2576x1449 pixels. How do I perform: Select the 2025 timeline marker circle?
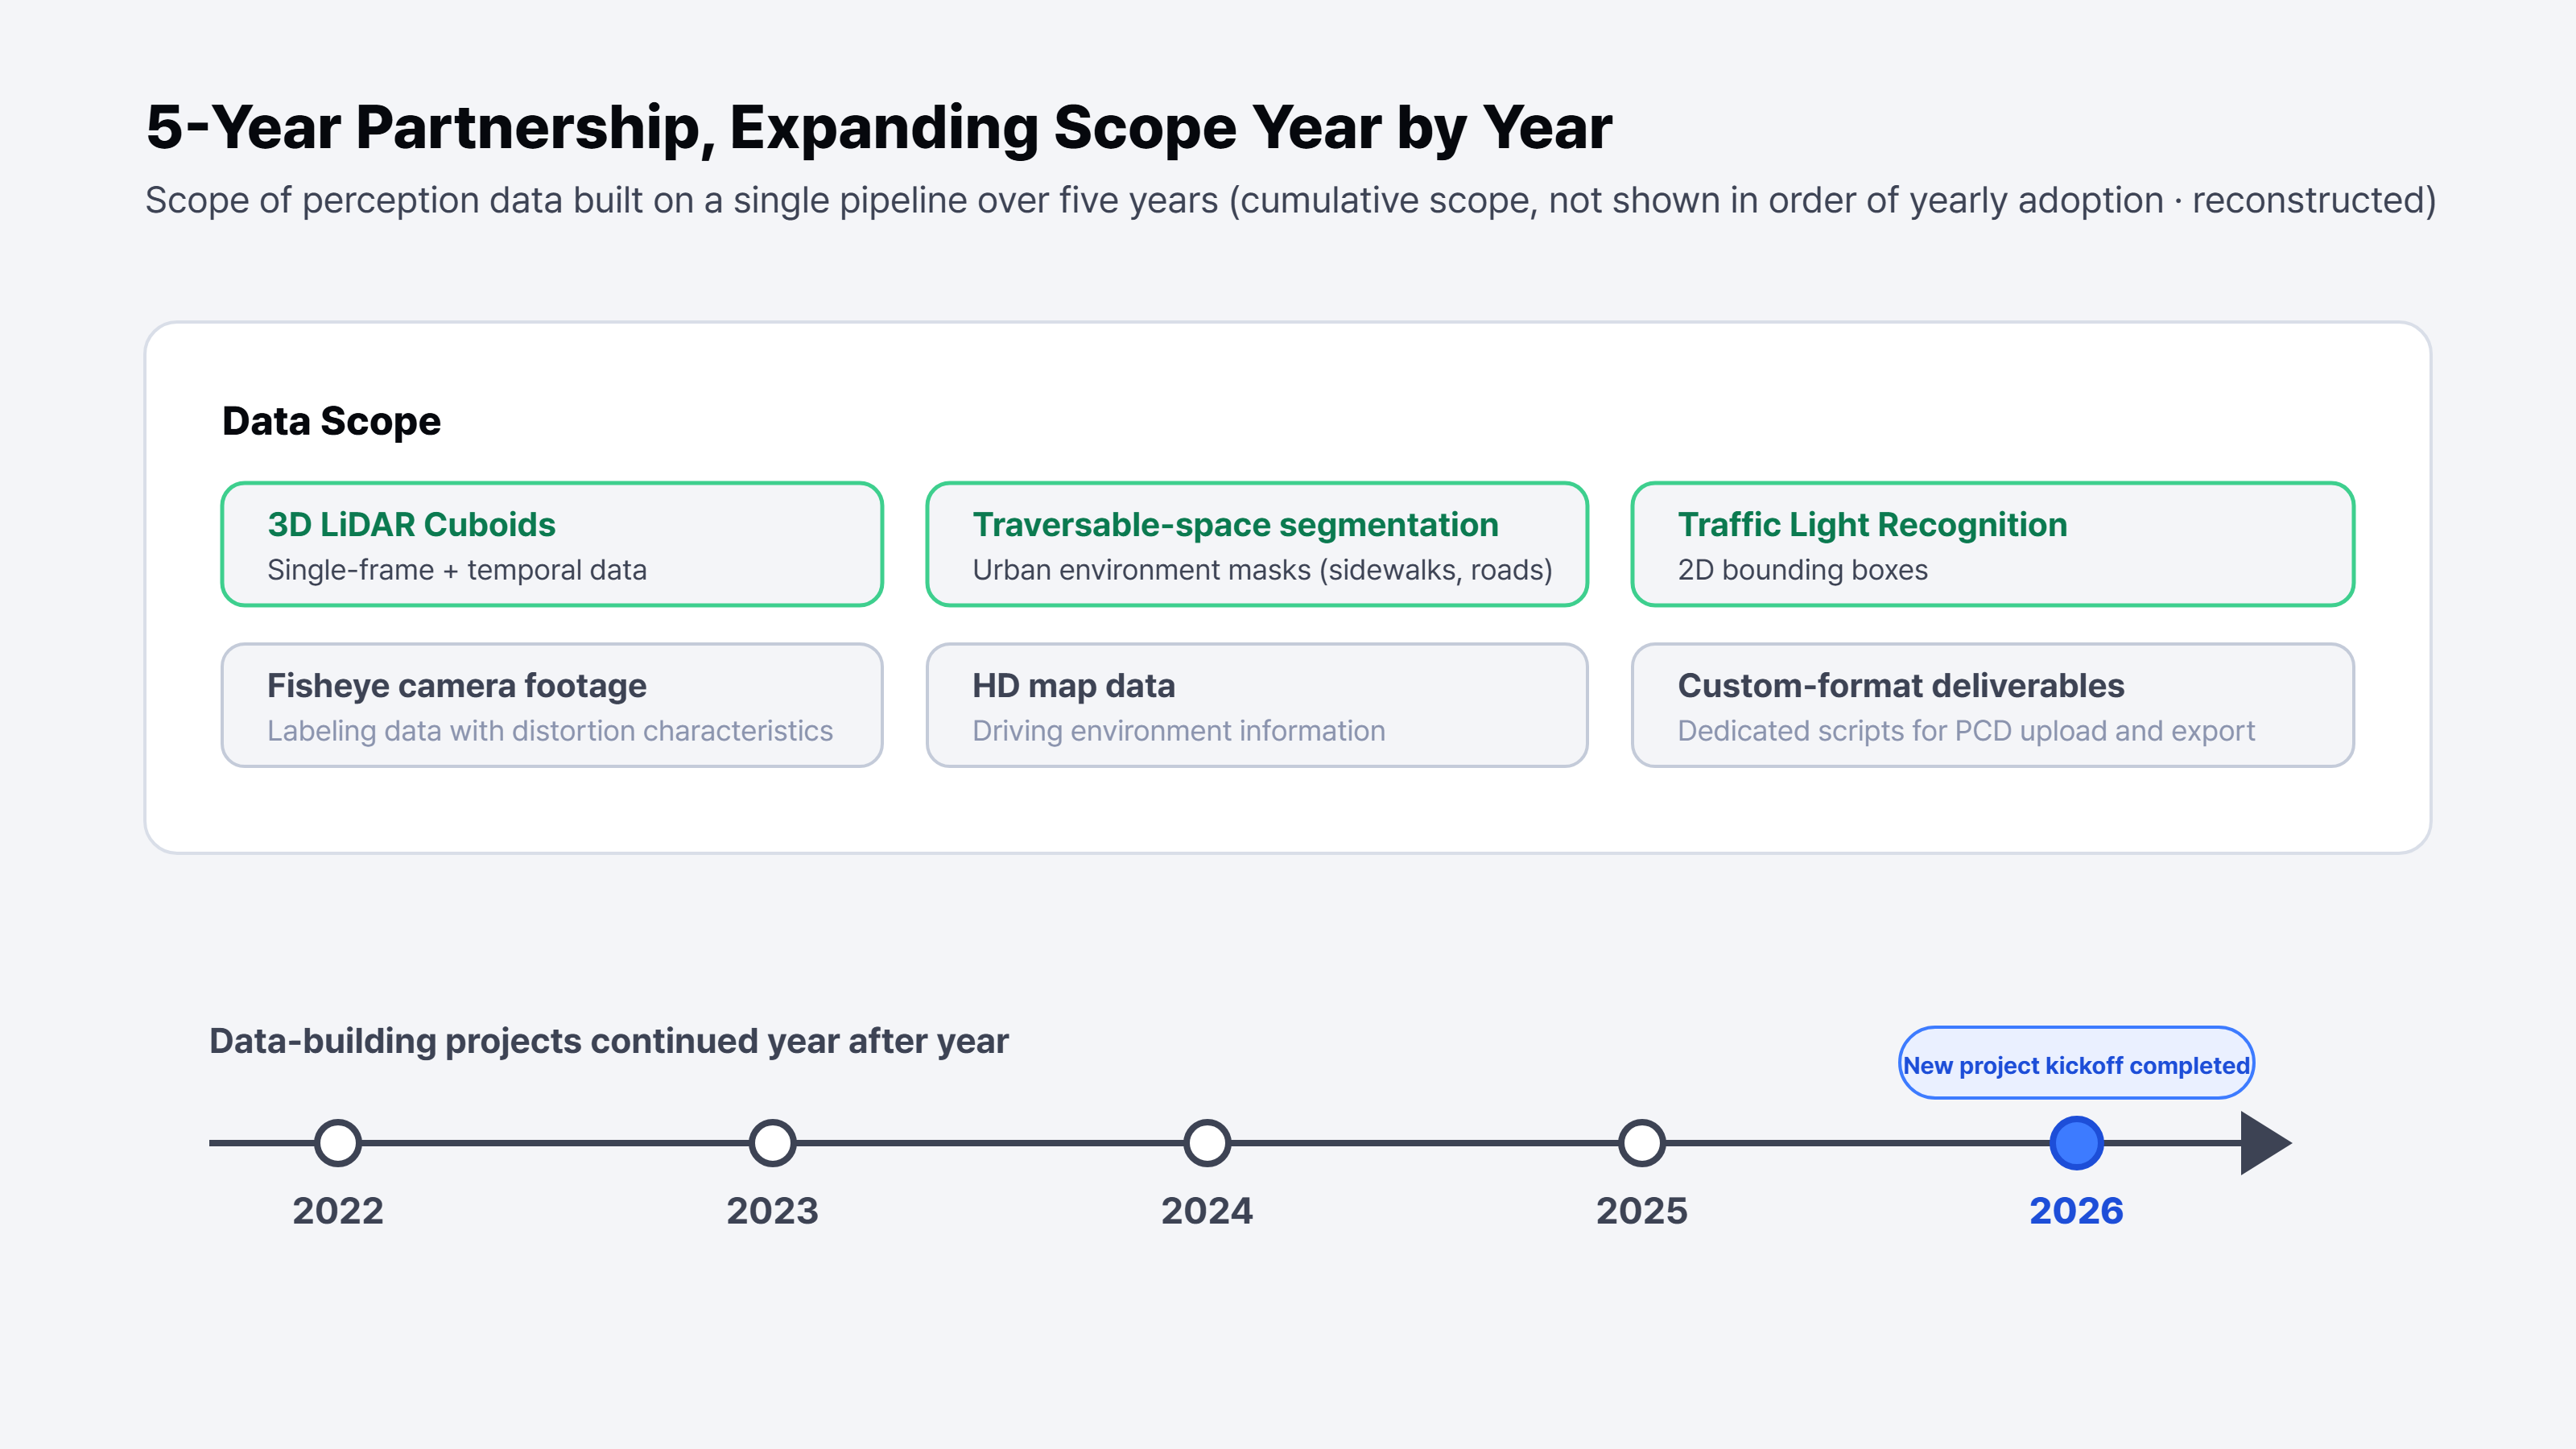[x=1642, y=1143]
